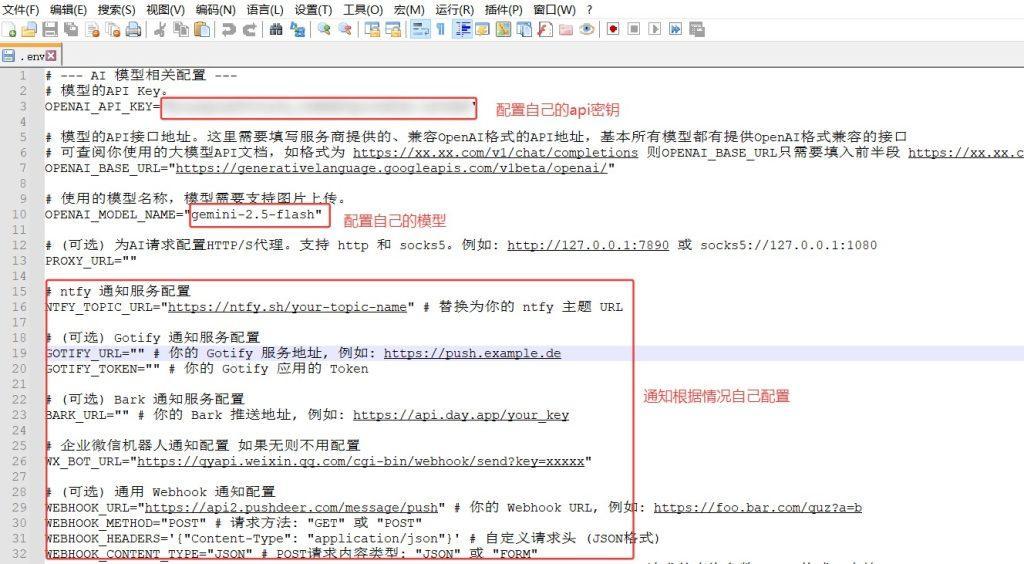This screenshot has width=1024, height=564.
Task: Click the Save All icon
Action: tap(71, 29)
